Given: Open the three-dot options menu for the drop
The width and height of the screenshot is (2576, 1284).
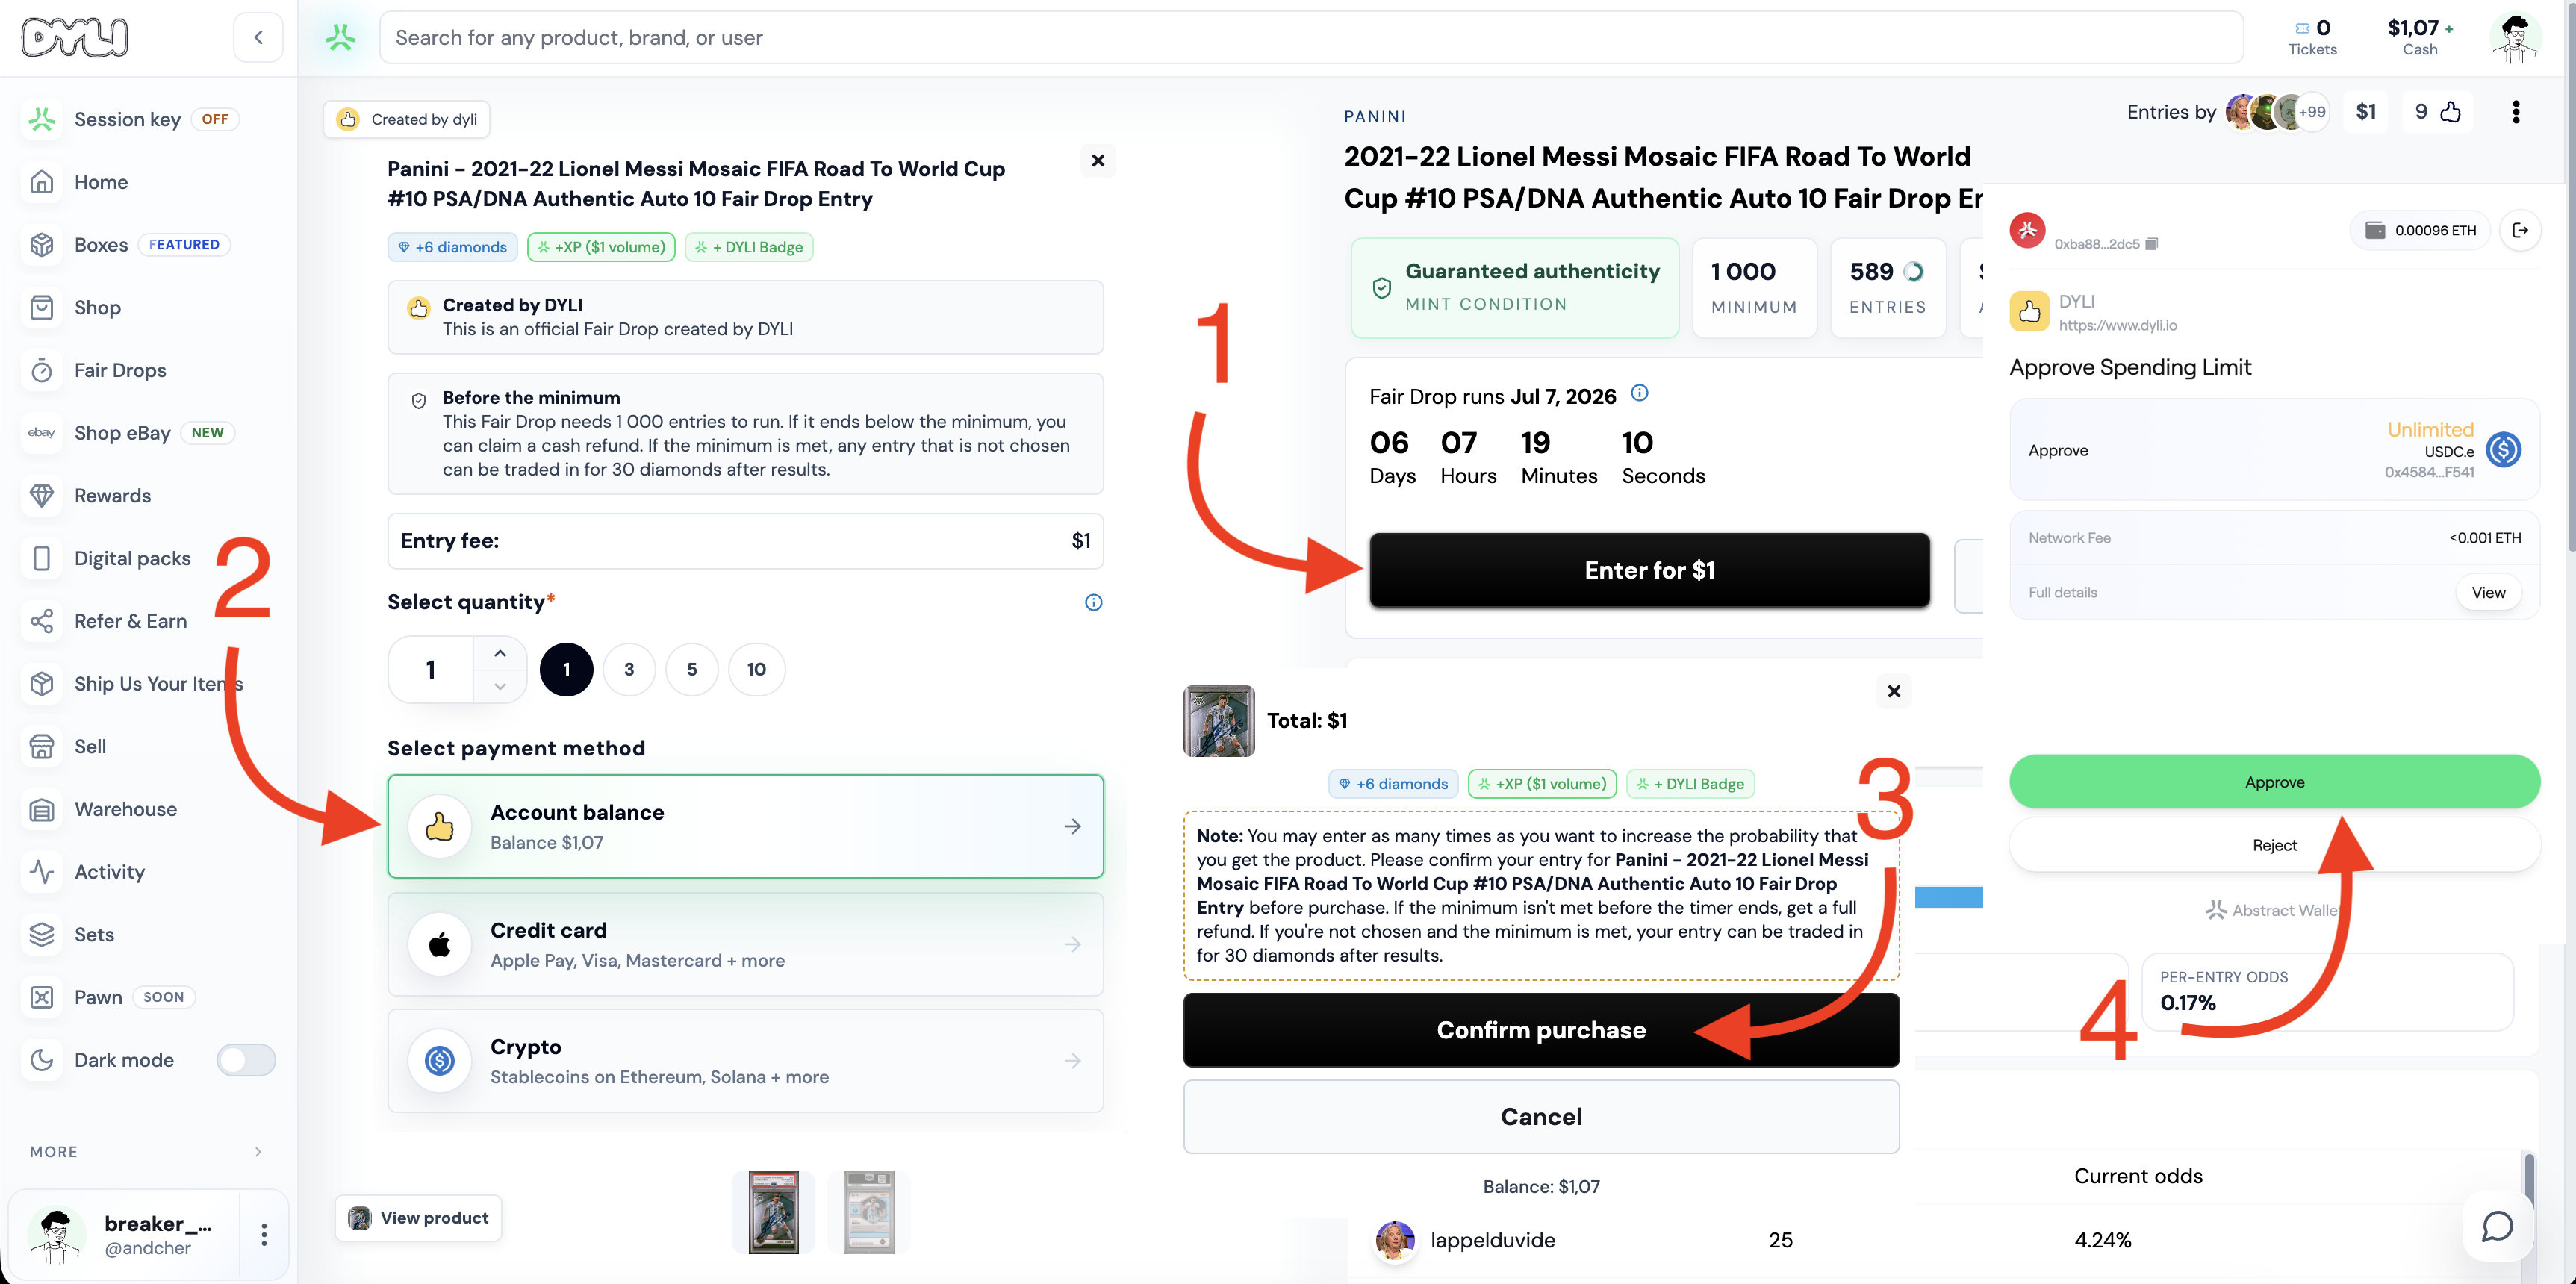Looking at the screenshot, I should 2516,112.
